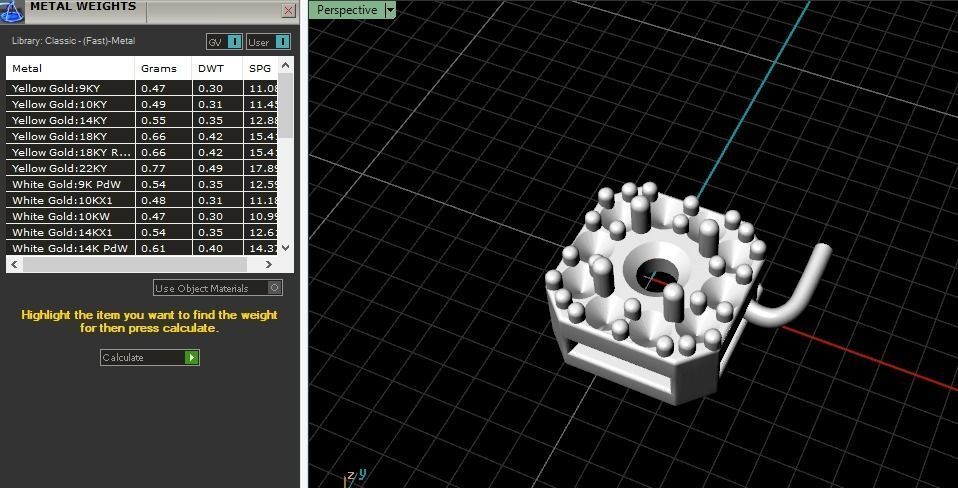Select the White Gold:9K PdW row
958x488 pixels.
pos(142,184)
